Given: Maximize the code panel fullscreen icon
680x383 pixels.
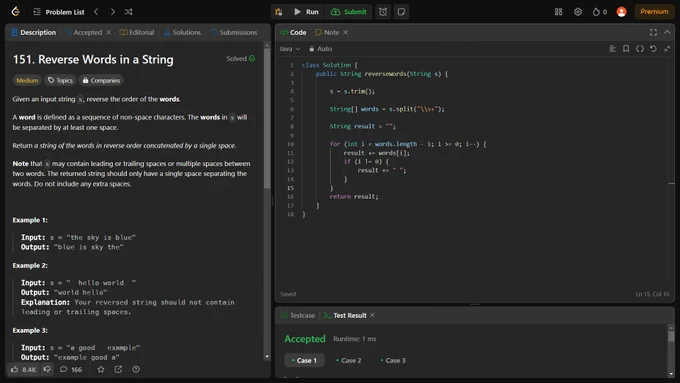Looking at the screenshot, I should pyautogui.click(x=653, y=33).
